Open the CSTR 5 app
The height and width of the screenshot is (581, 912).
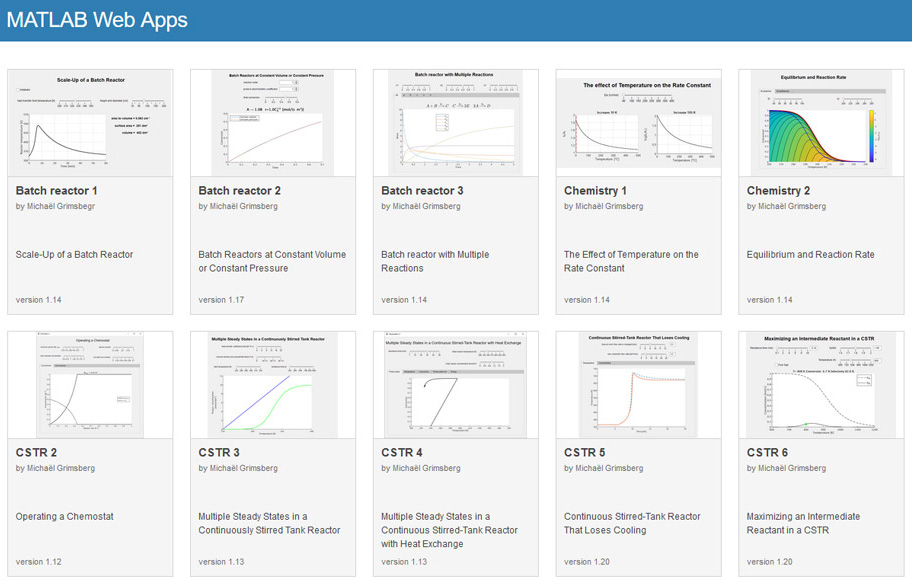581,452
